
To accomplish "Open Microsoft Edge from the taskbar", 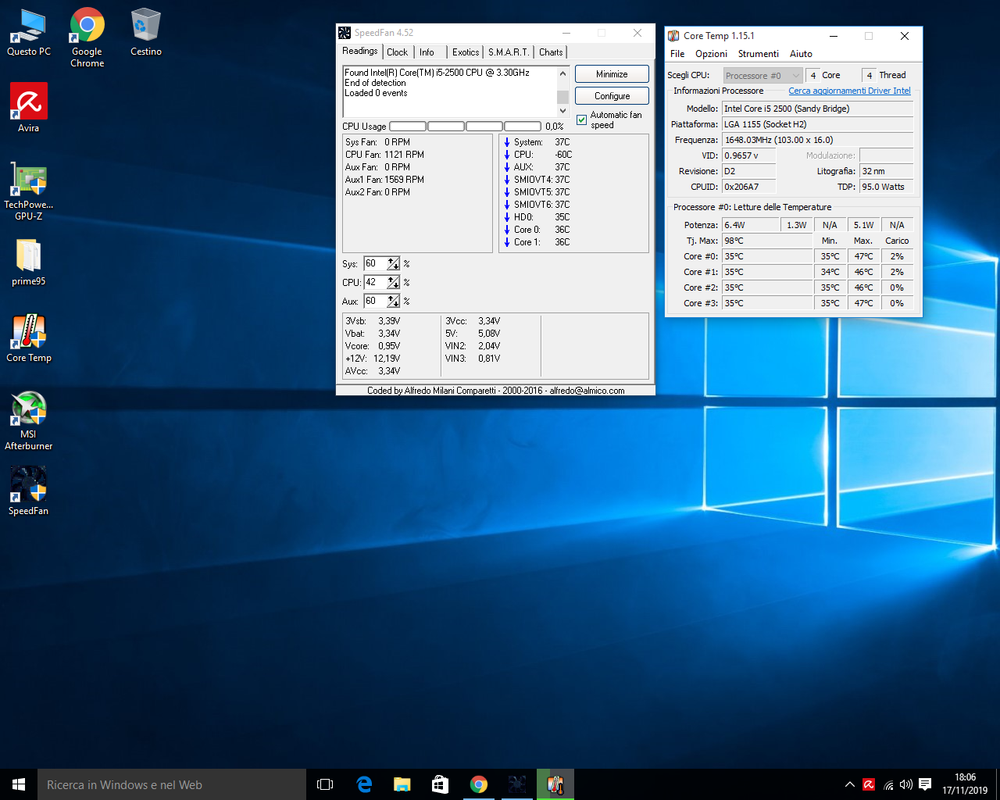I will 364,784.
